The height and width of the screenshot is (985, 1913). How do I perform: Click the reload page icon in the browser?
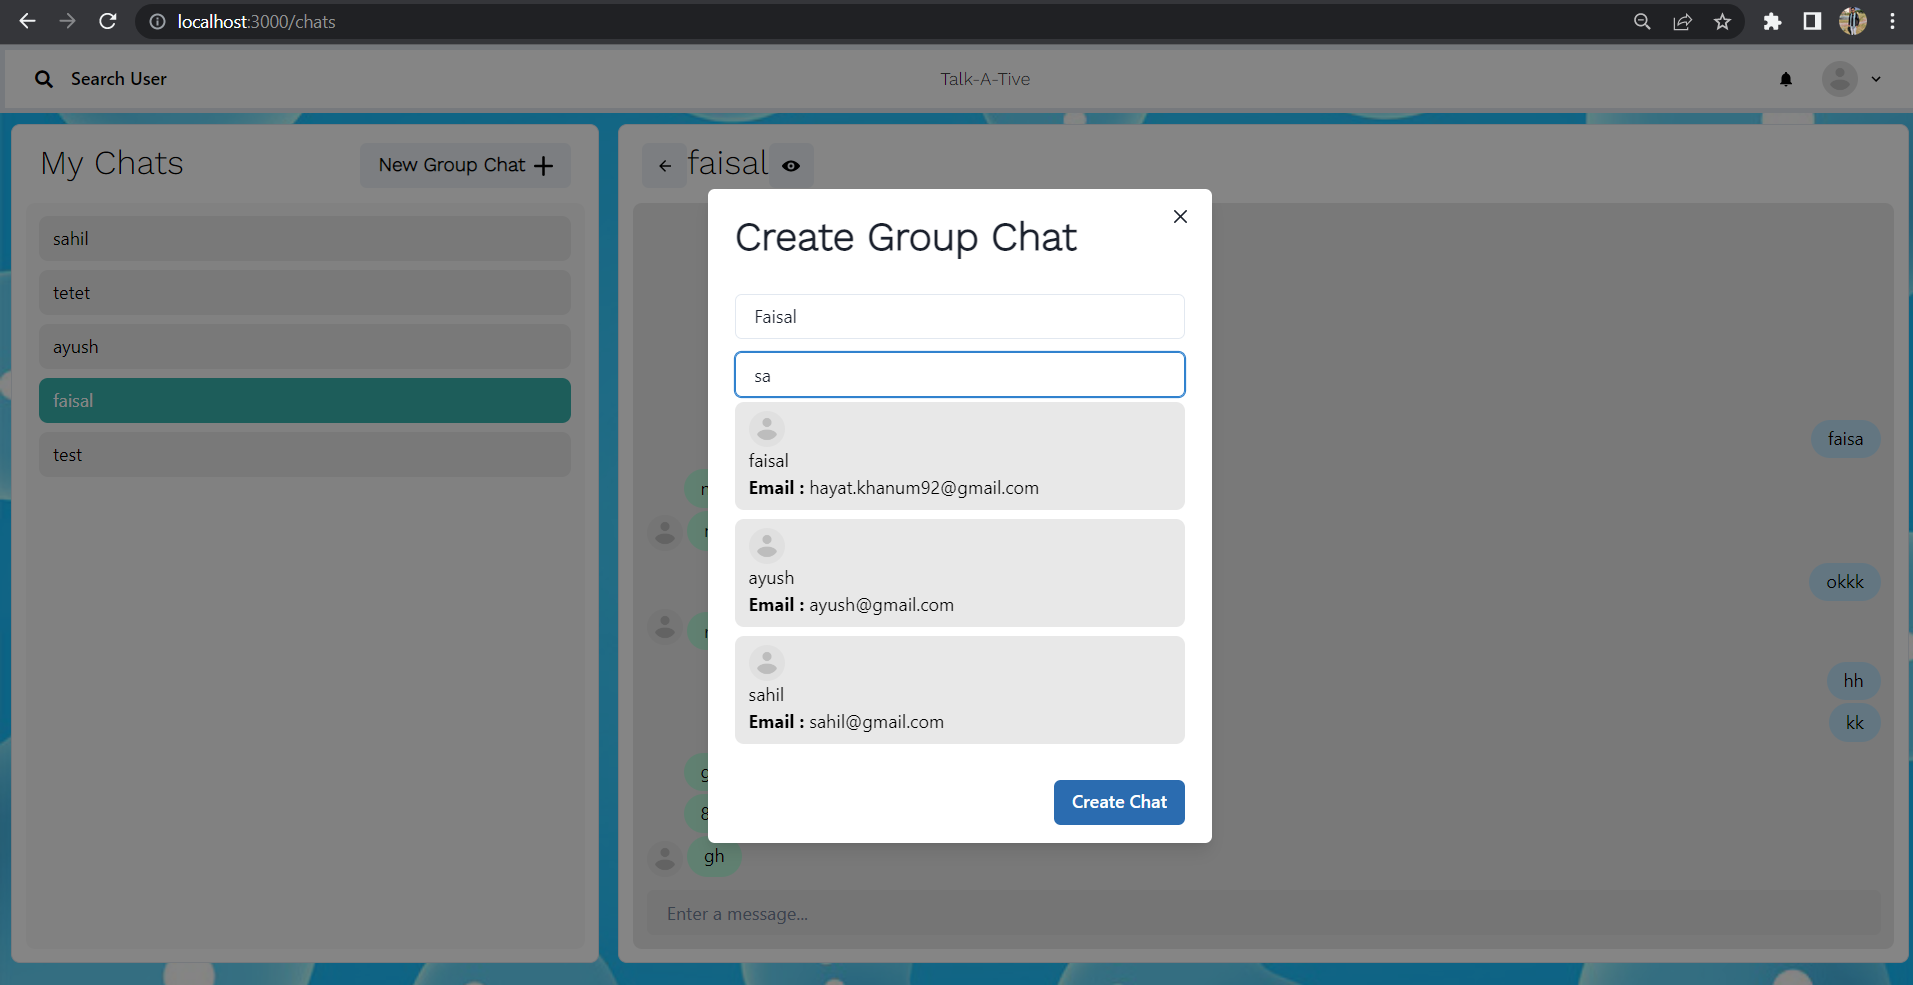[108, 21]
